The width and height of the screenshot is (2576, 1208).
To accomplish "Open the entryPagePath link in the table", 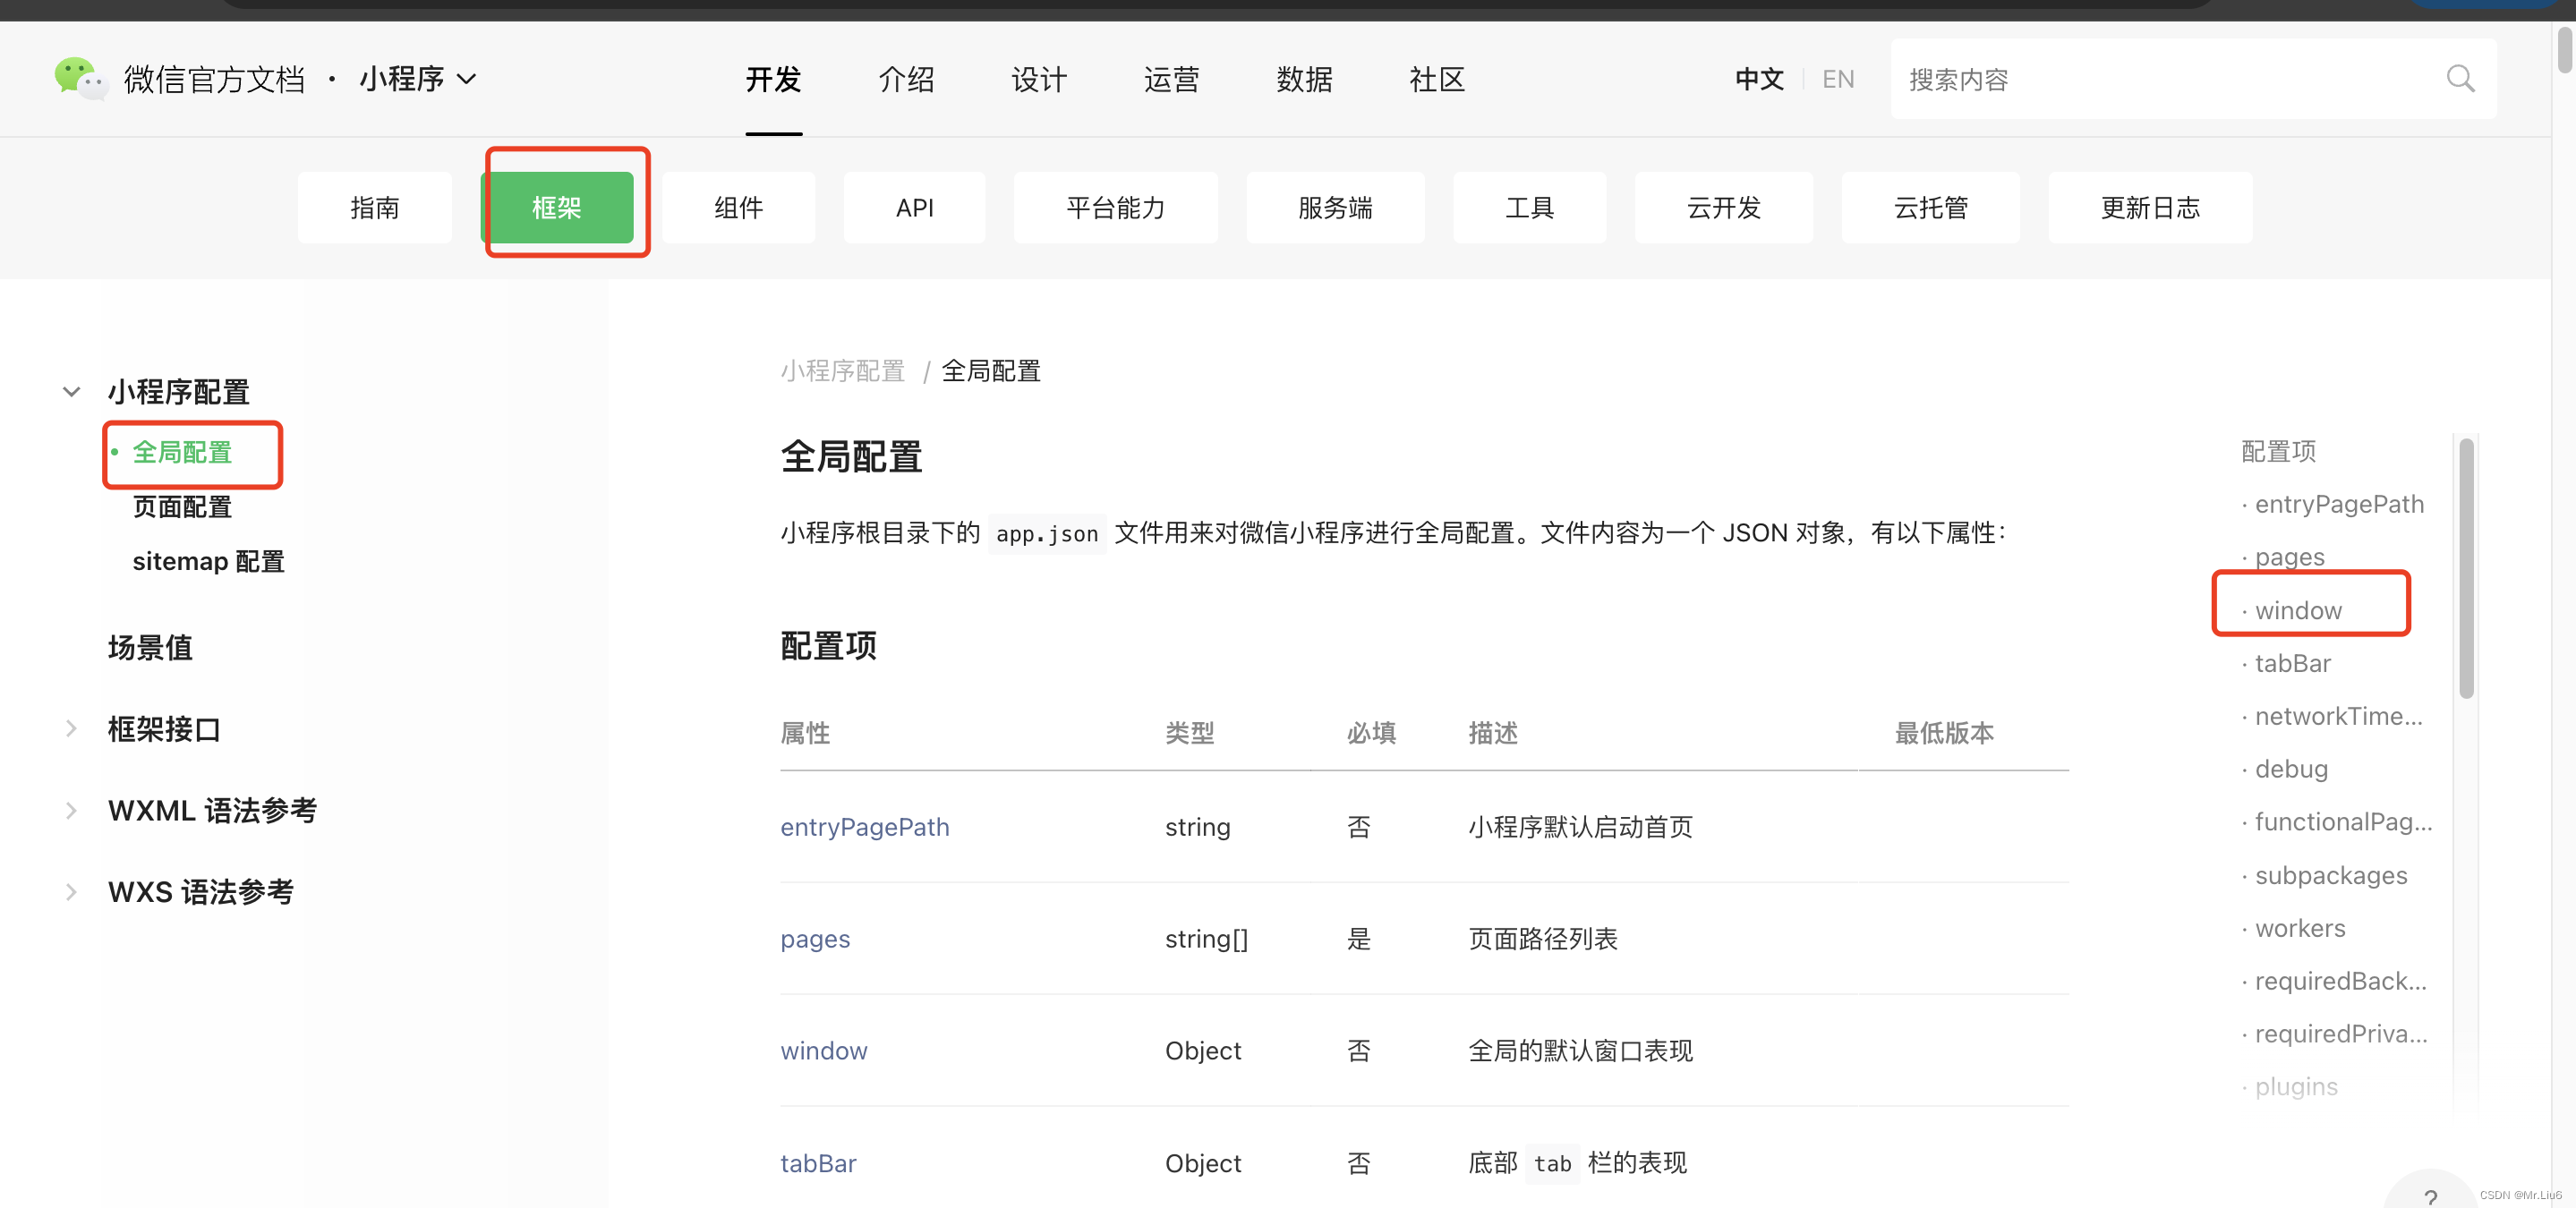I will coord(864,827).
